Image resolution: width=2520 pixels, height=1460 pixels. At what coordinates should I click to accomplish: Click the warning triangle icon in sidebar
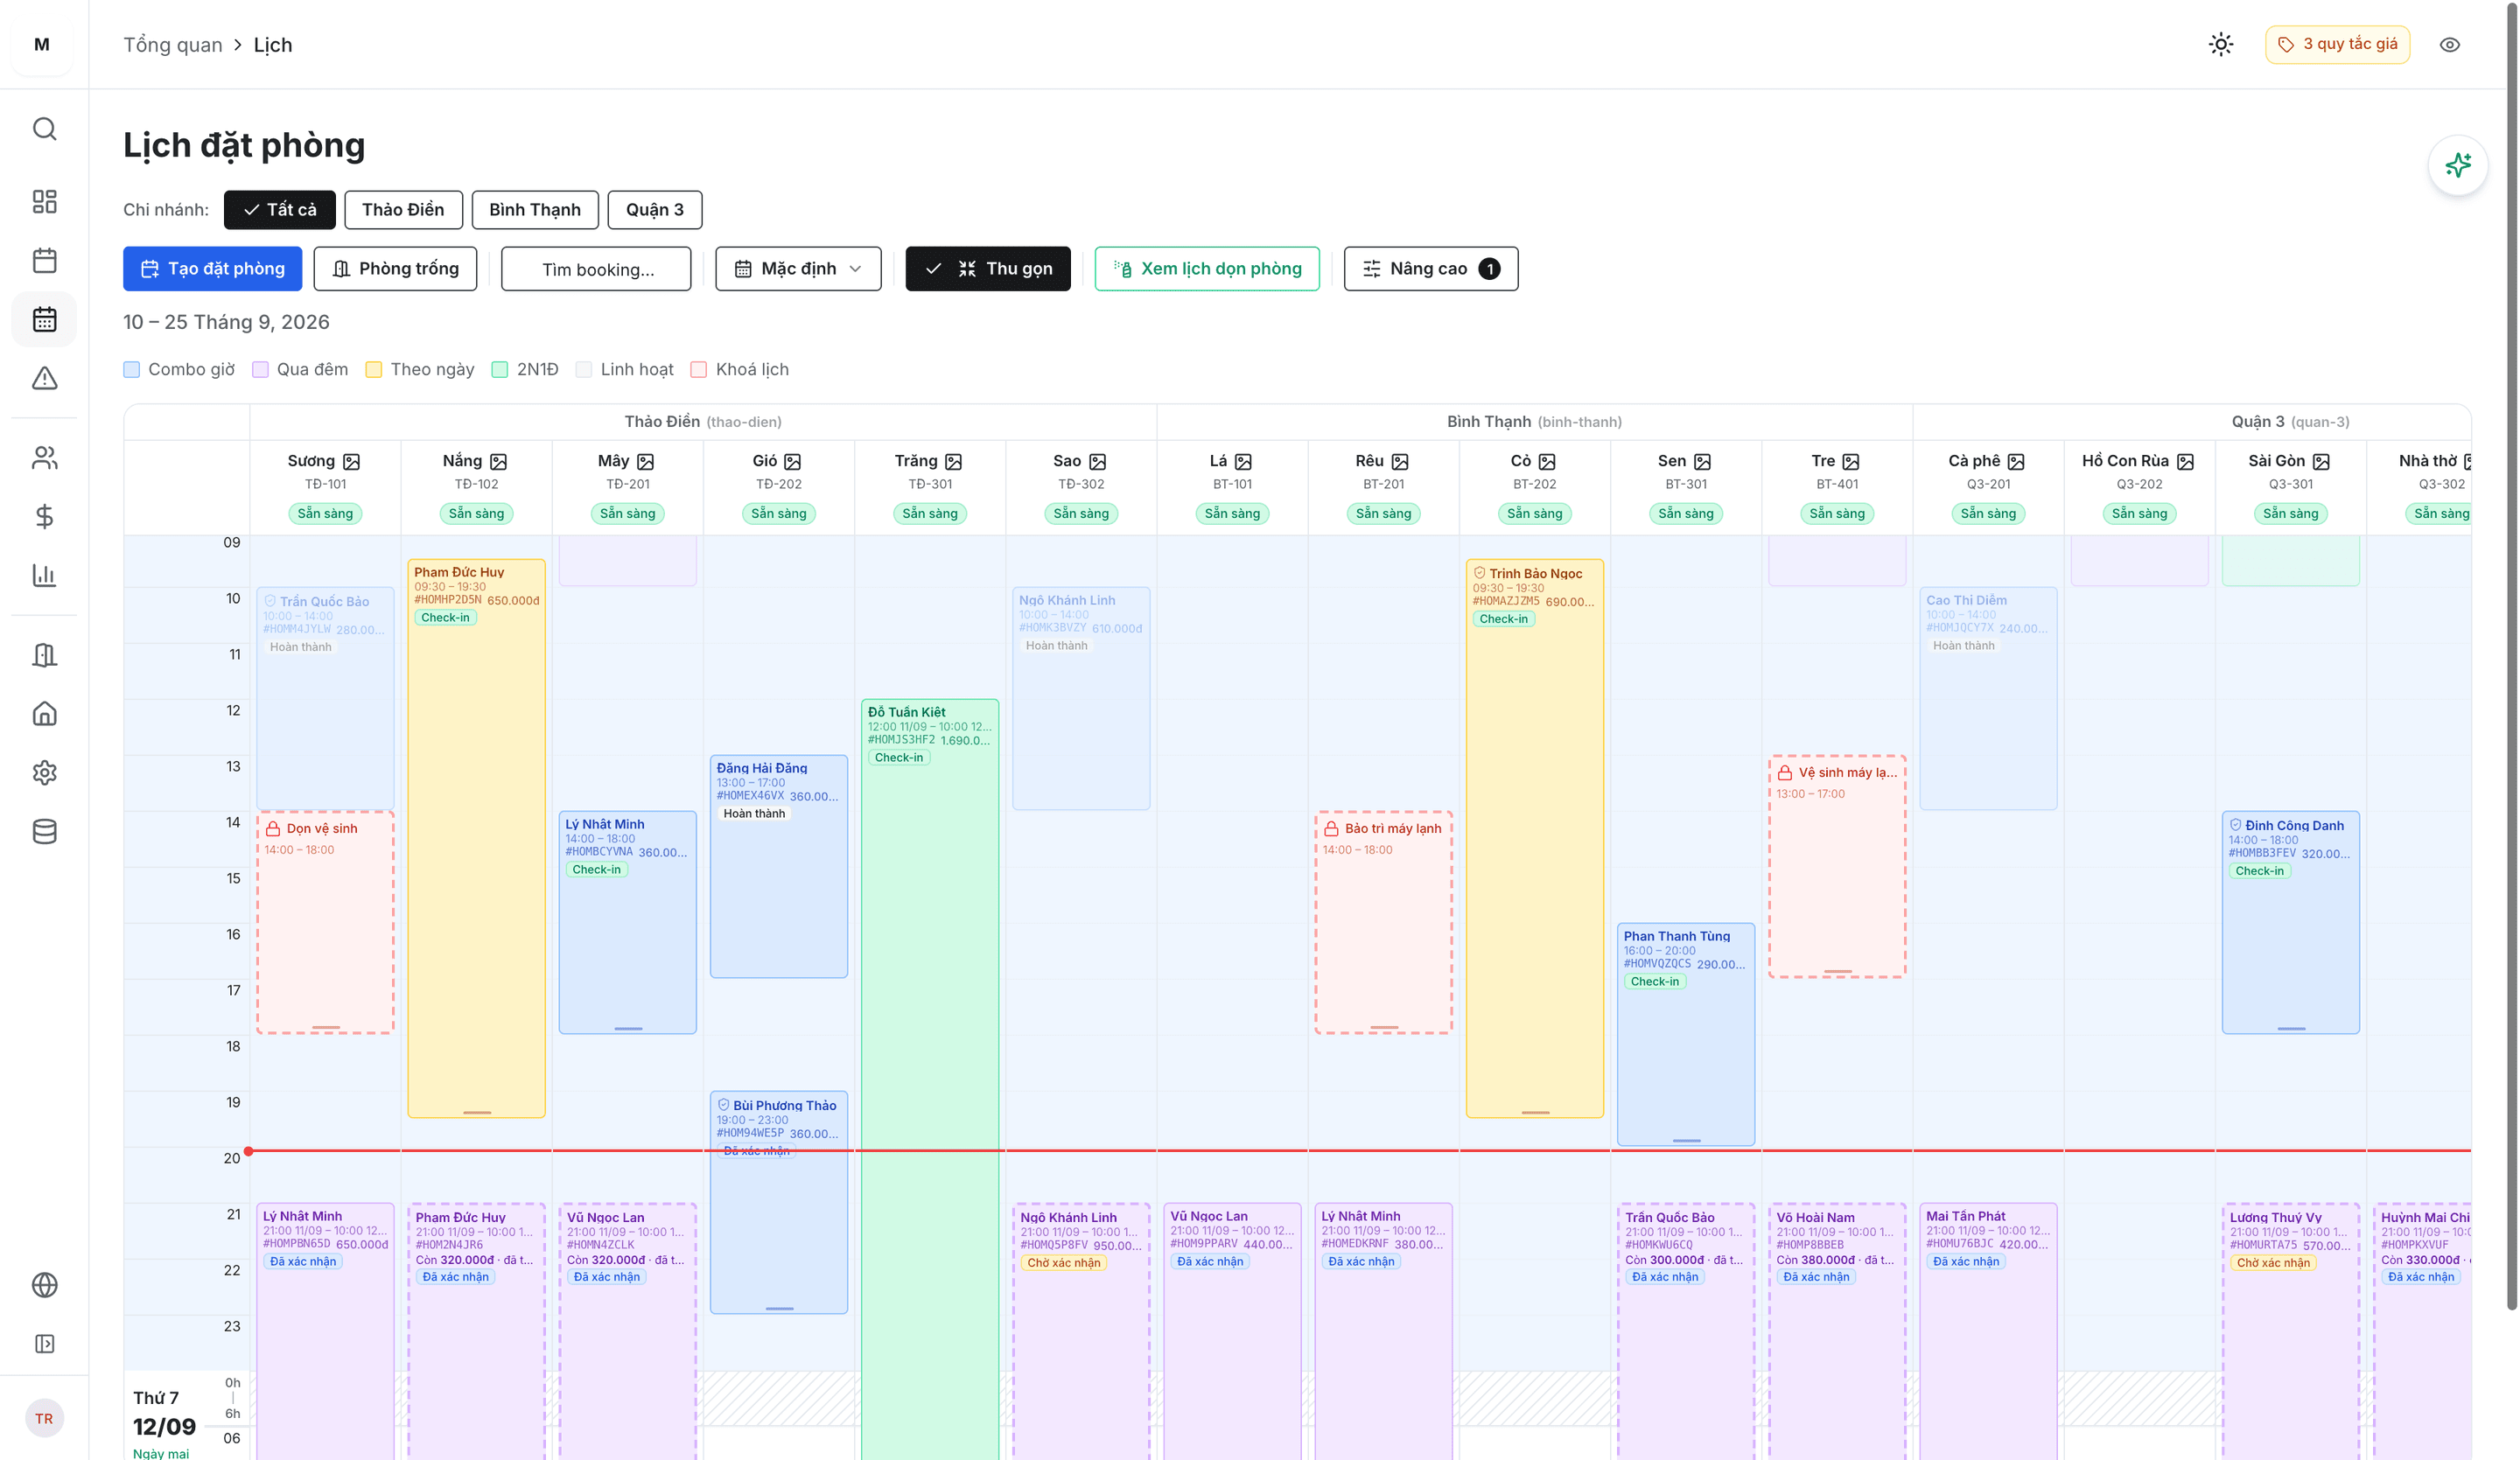click(44, 378)
